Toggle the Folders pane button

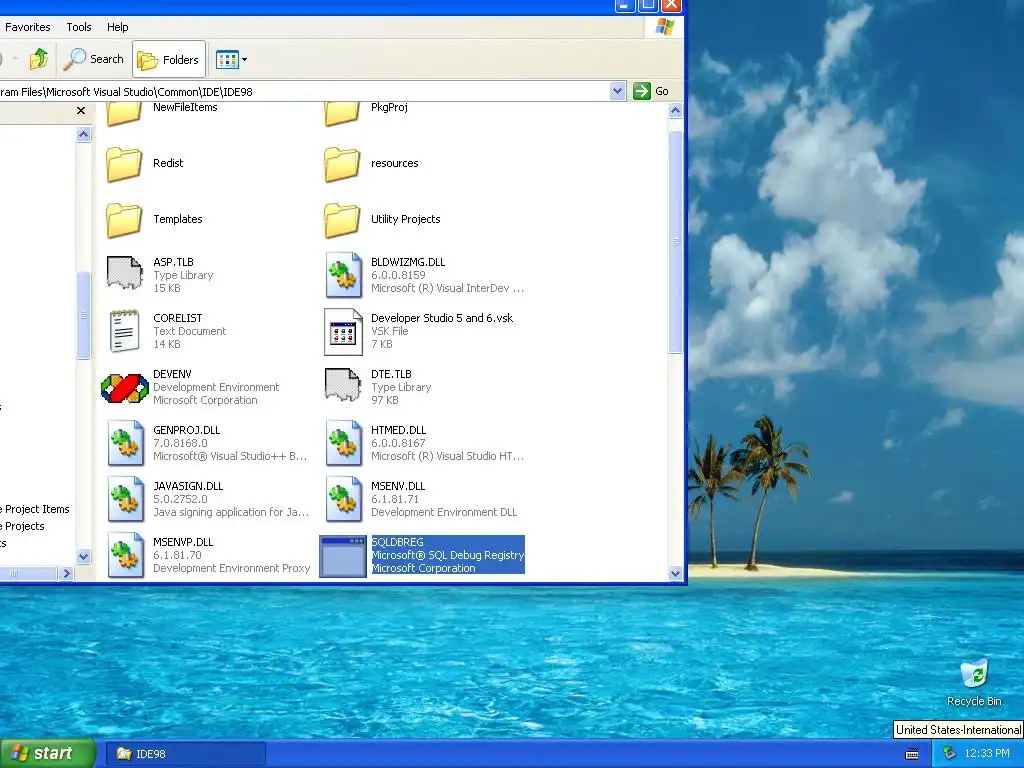(169, 59)
